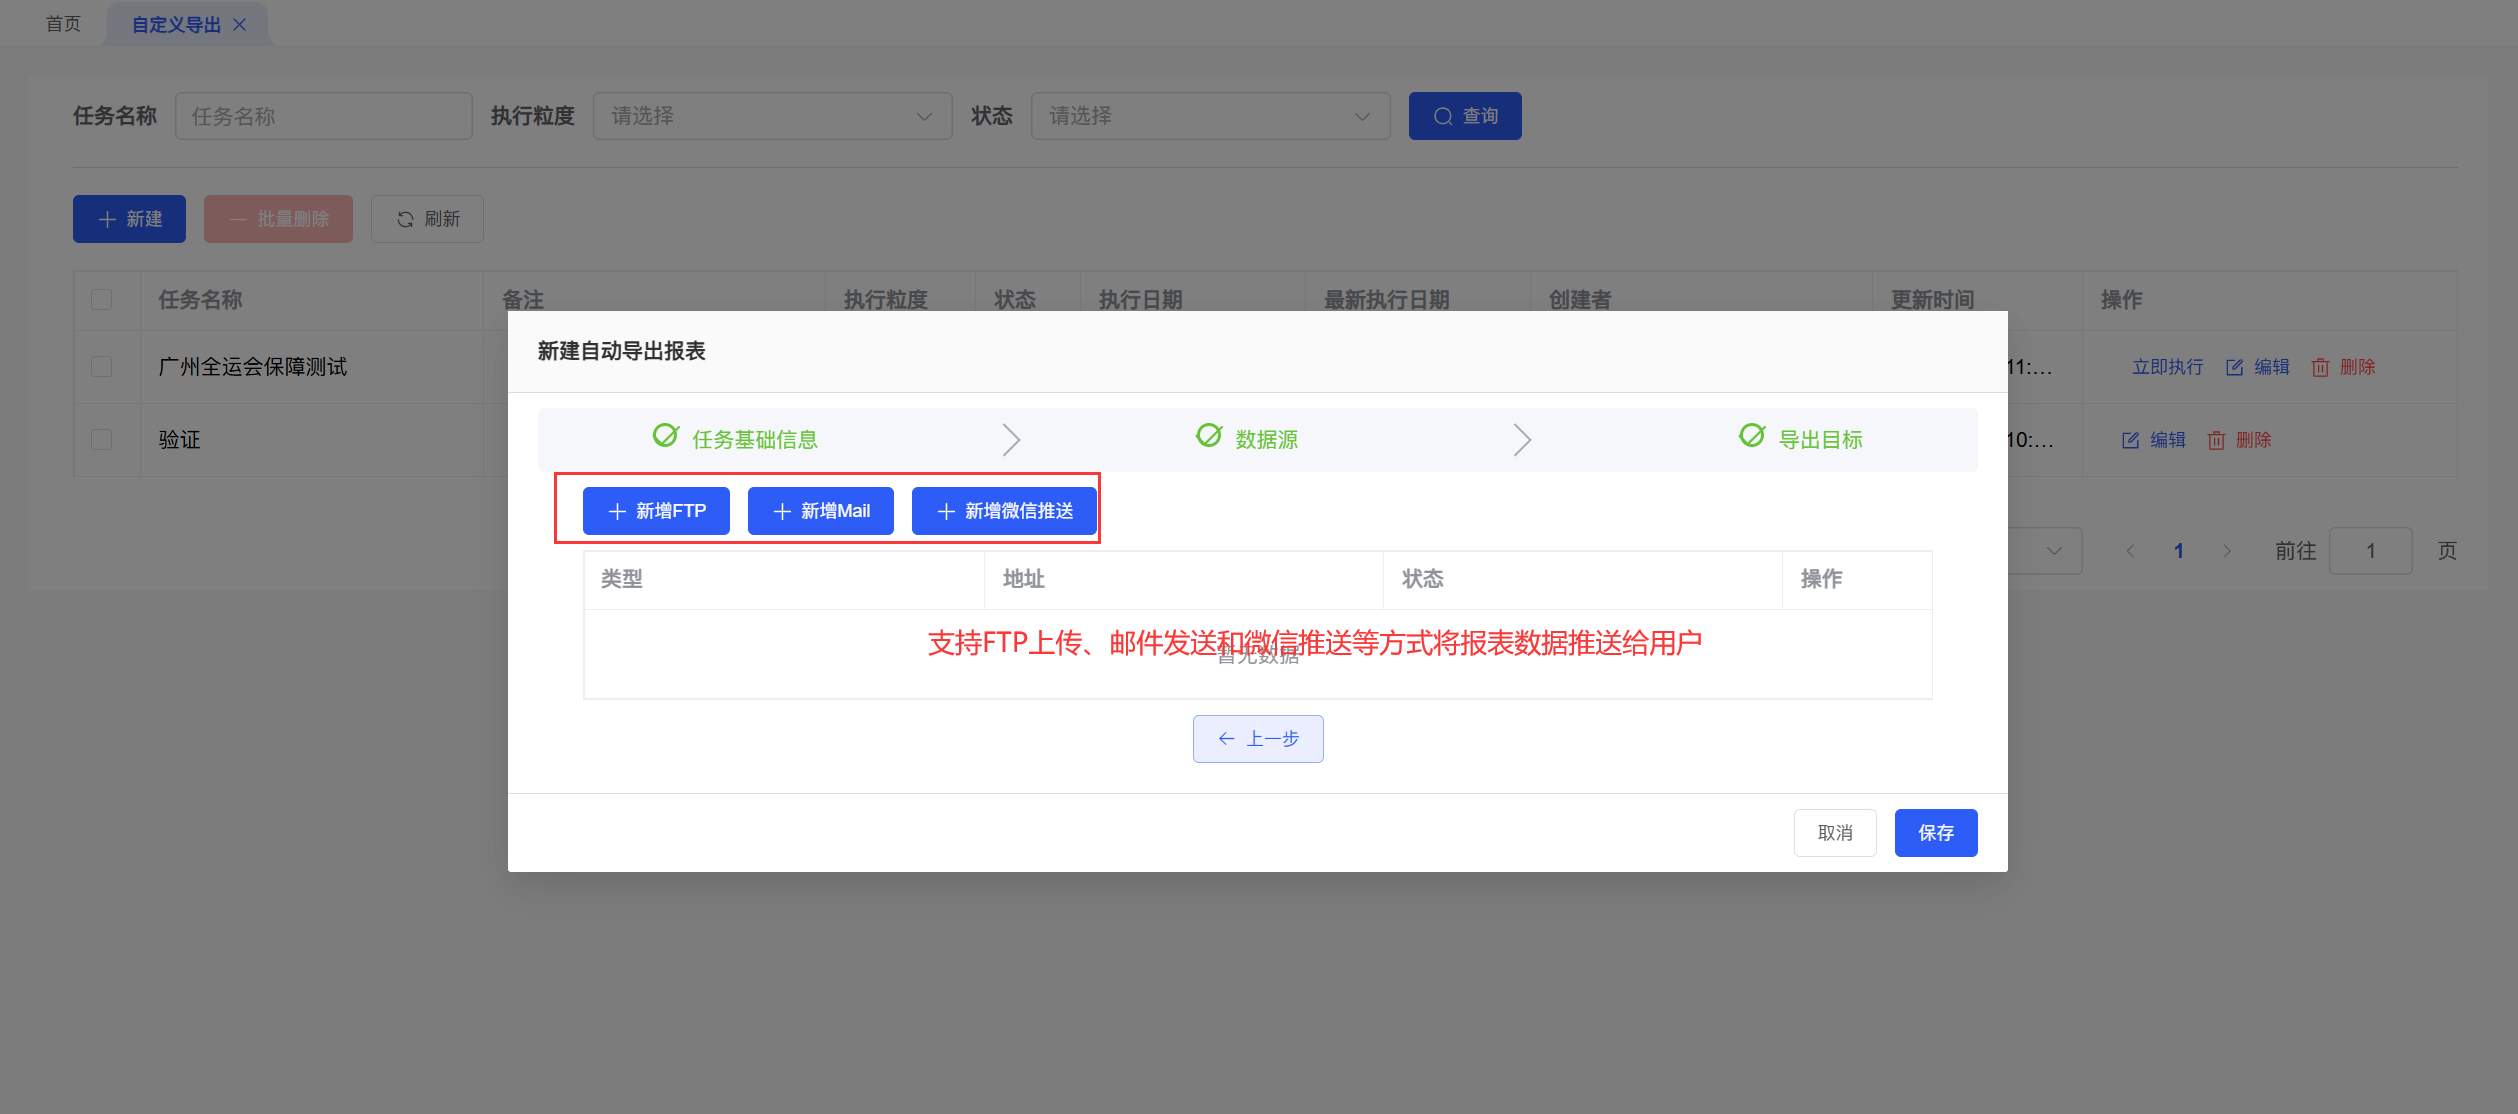Cancel the new report dialog
The height and width of the screenshot is (1114, 2518).
click(1834, 833)
